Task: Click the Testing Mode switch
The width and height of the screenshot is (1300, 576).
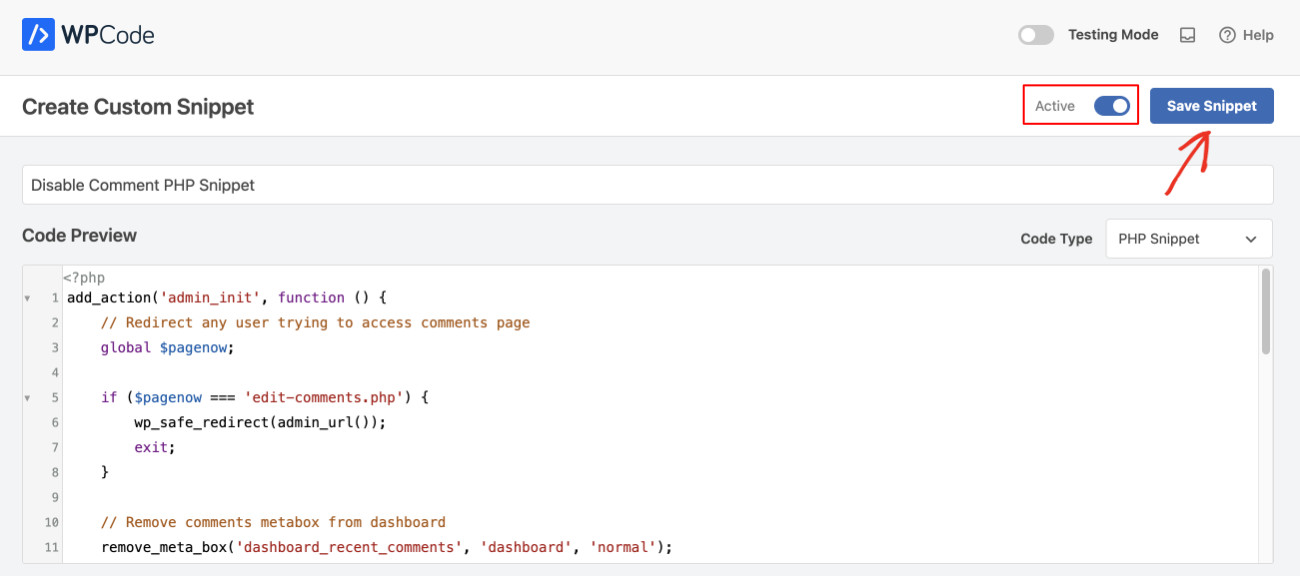Action: pos(1035,34)
